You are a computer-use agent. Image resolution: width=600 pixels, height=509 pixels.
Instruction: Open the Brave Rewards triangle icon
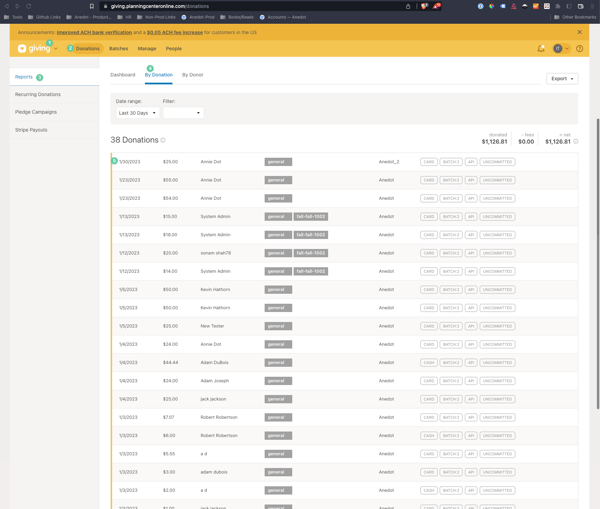pos(436,6)
